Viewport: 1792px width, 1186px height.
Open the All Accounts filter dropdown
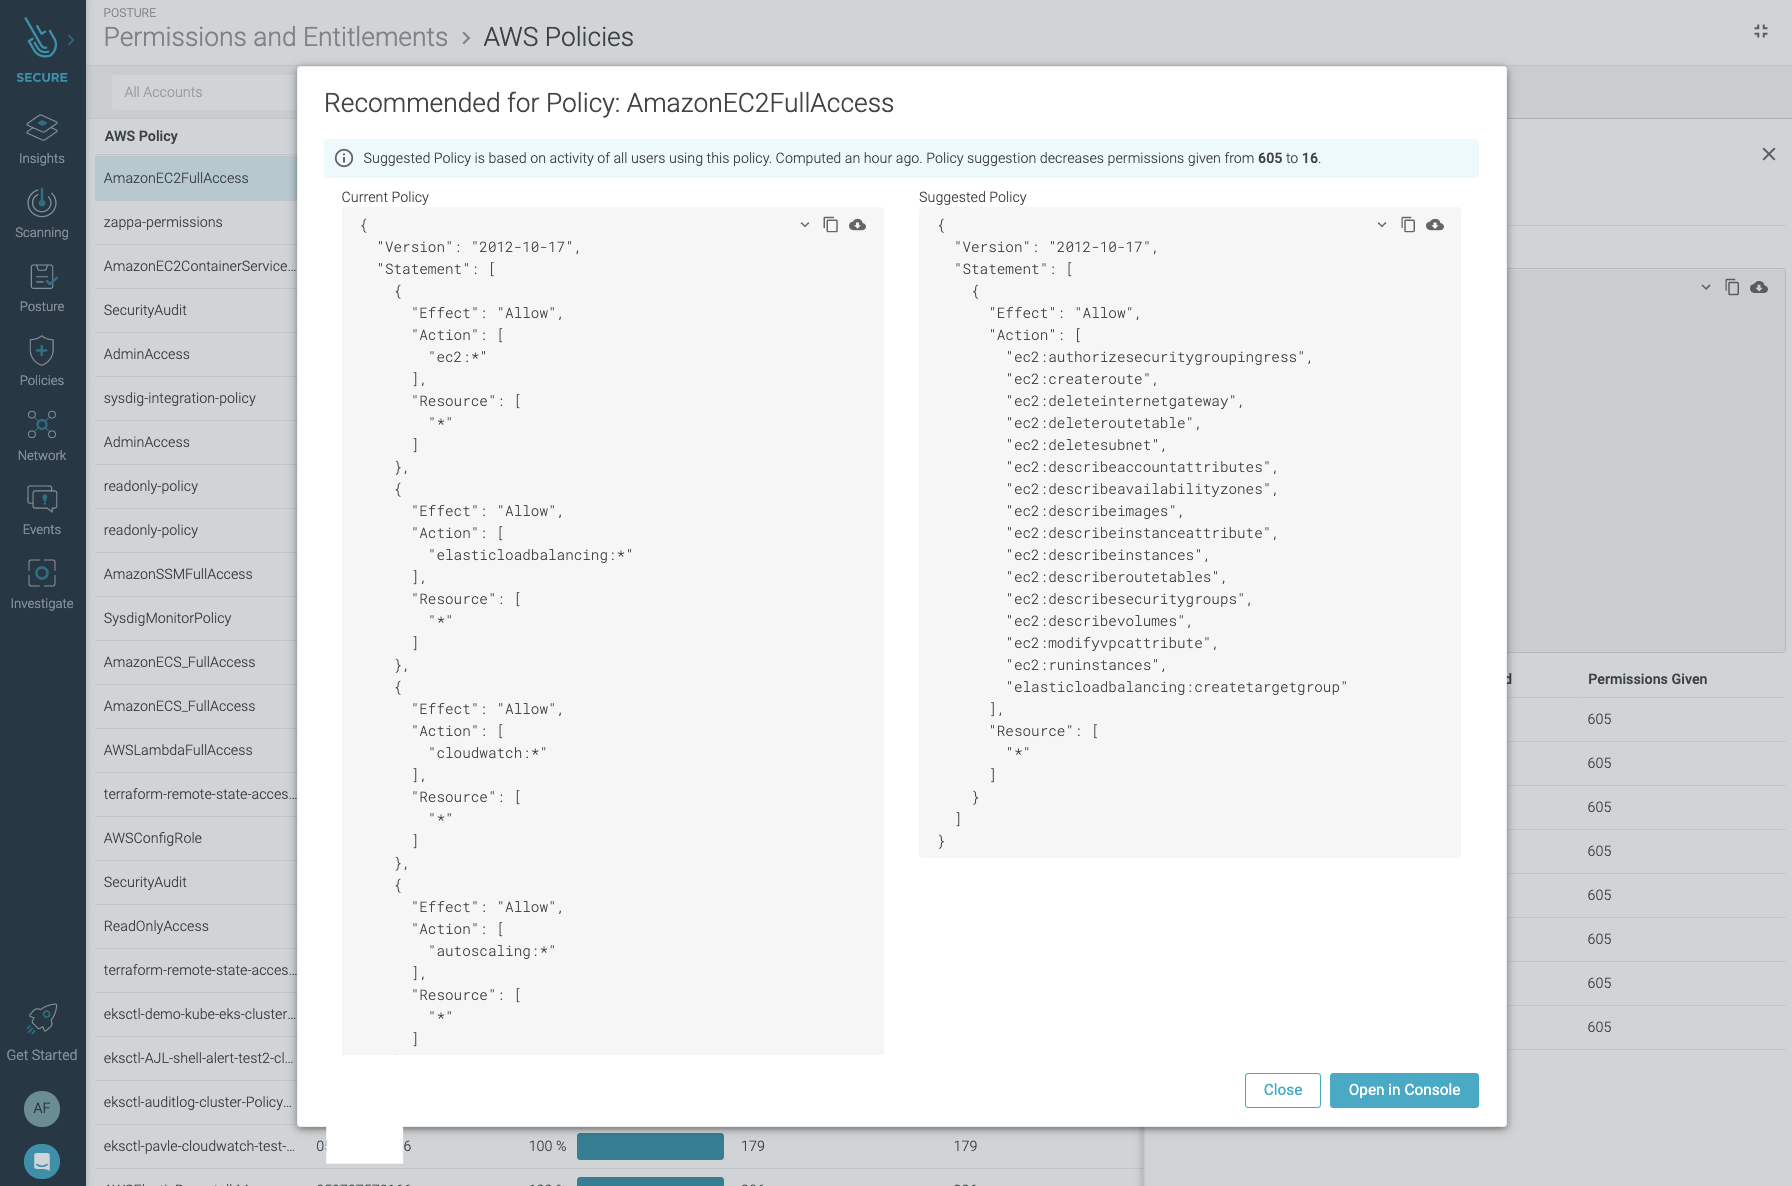(204, 92)
